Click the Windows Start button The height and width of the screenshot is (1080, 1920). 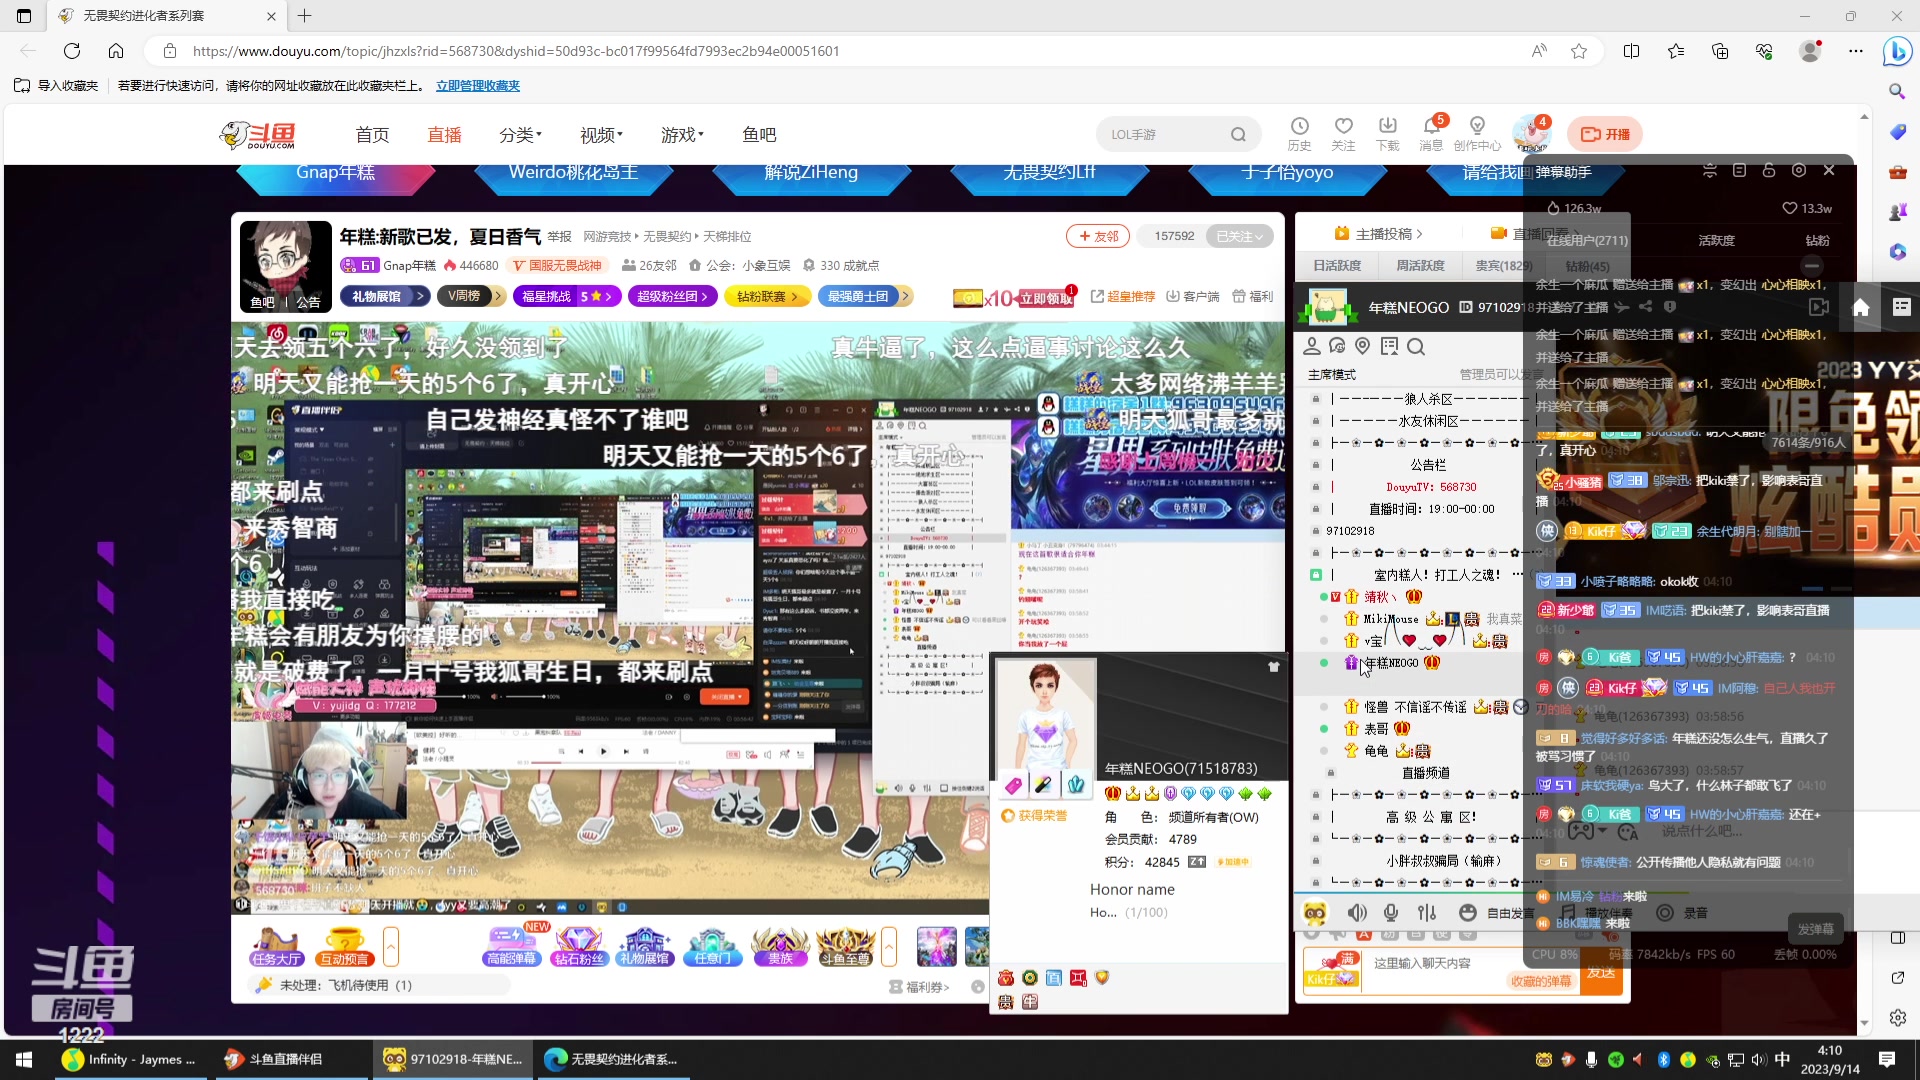pyautogui.click(x=24, y=1059)
